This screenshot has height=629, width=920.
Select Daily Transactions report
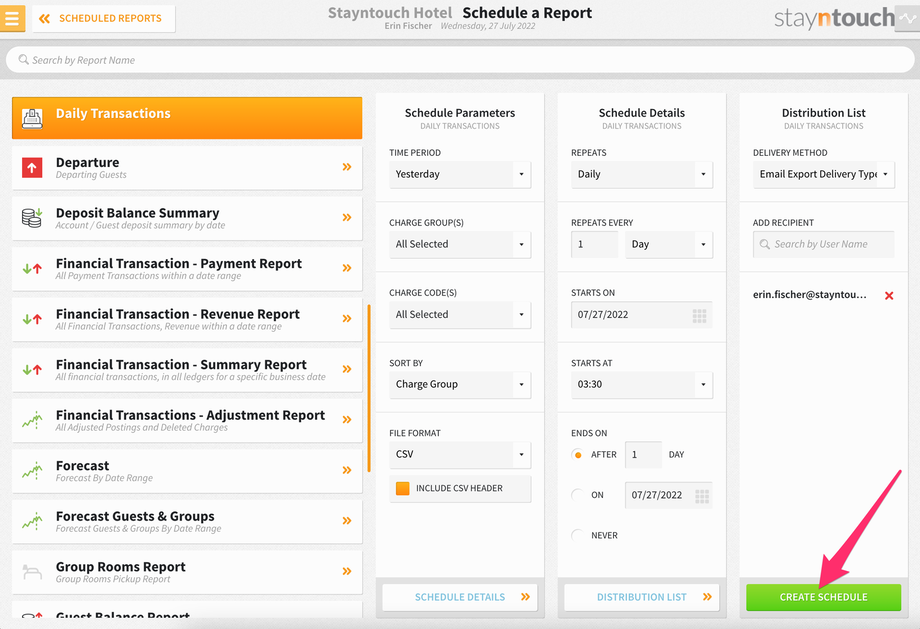coord(187,118)
